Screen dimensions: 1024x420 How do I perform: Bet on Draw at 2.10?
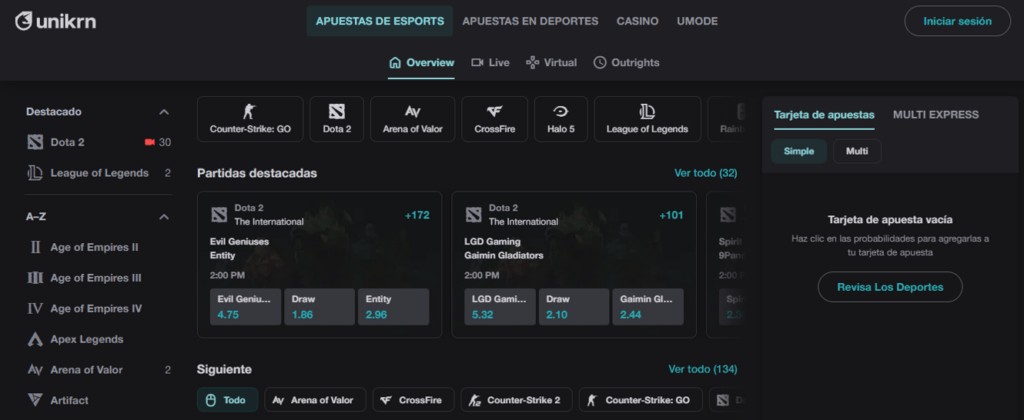(574, 307)
